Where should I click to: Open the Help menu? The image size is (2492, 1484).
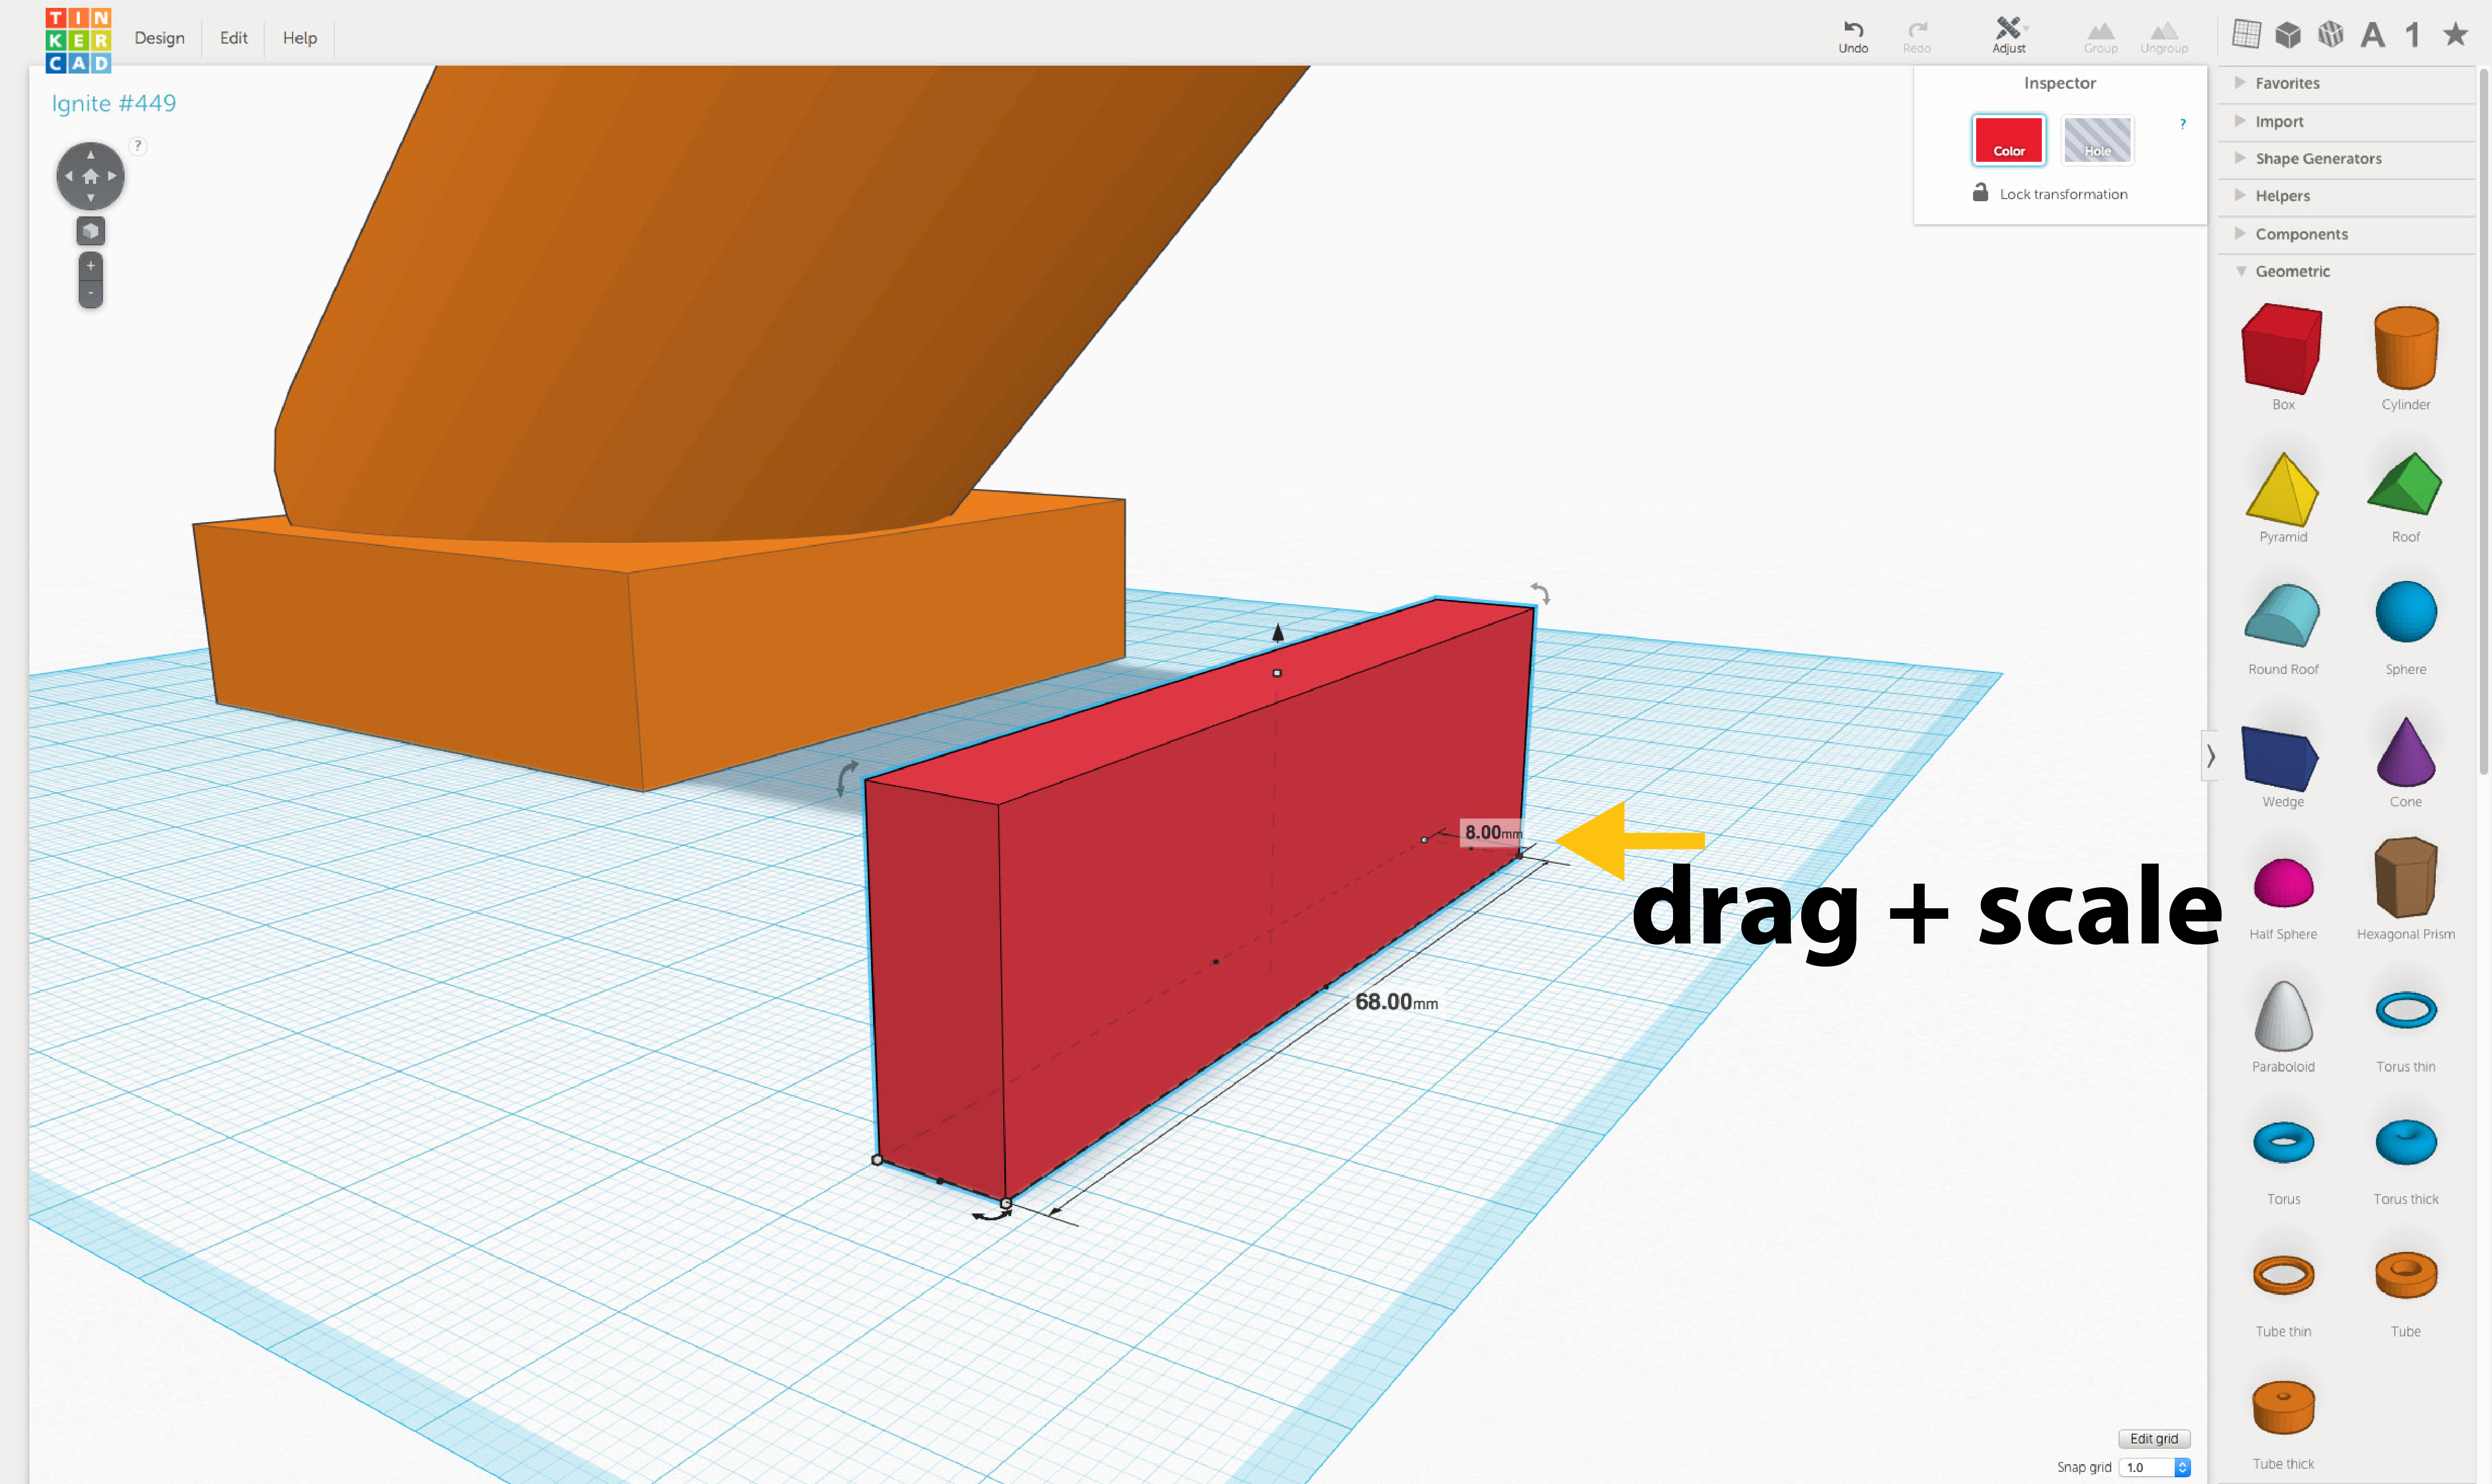(x=299, y=37)
